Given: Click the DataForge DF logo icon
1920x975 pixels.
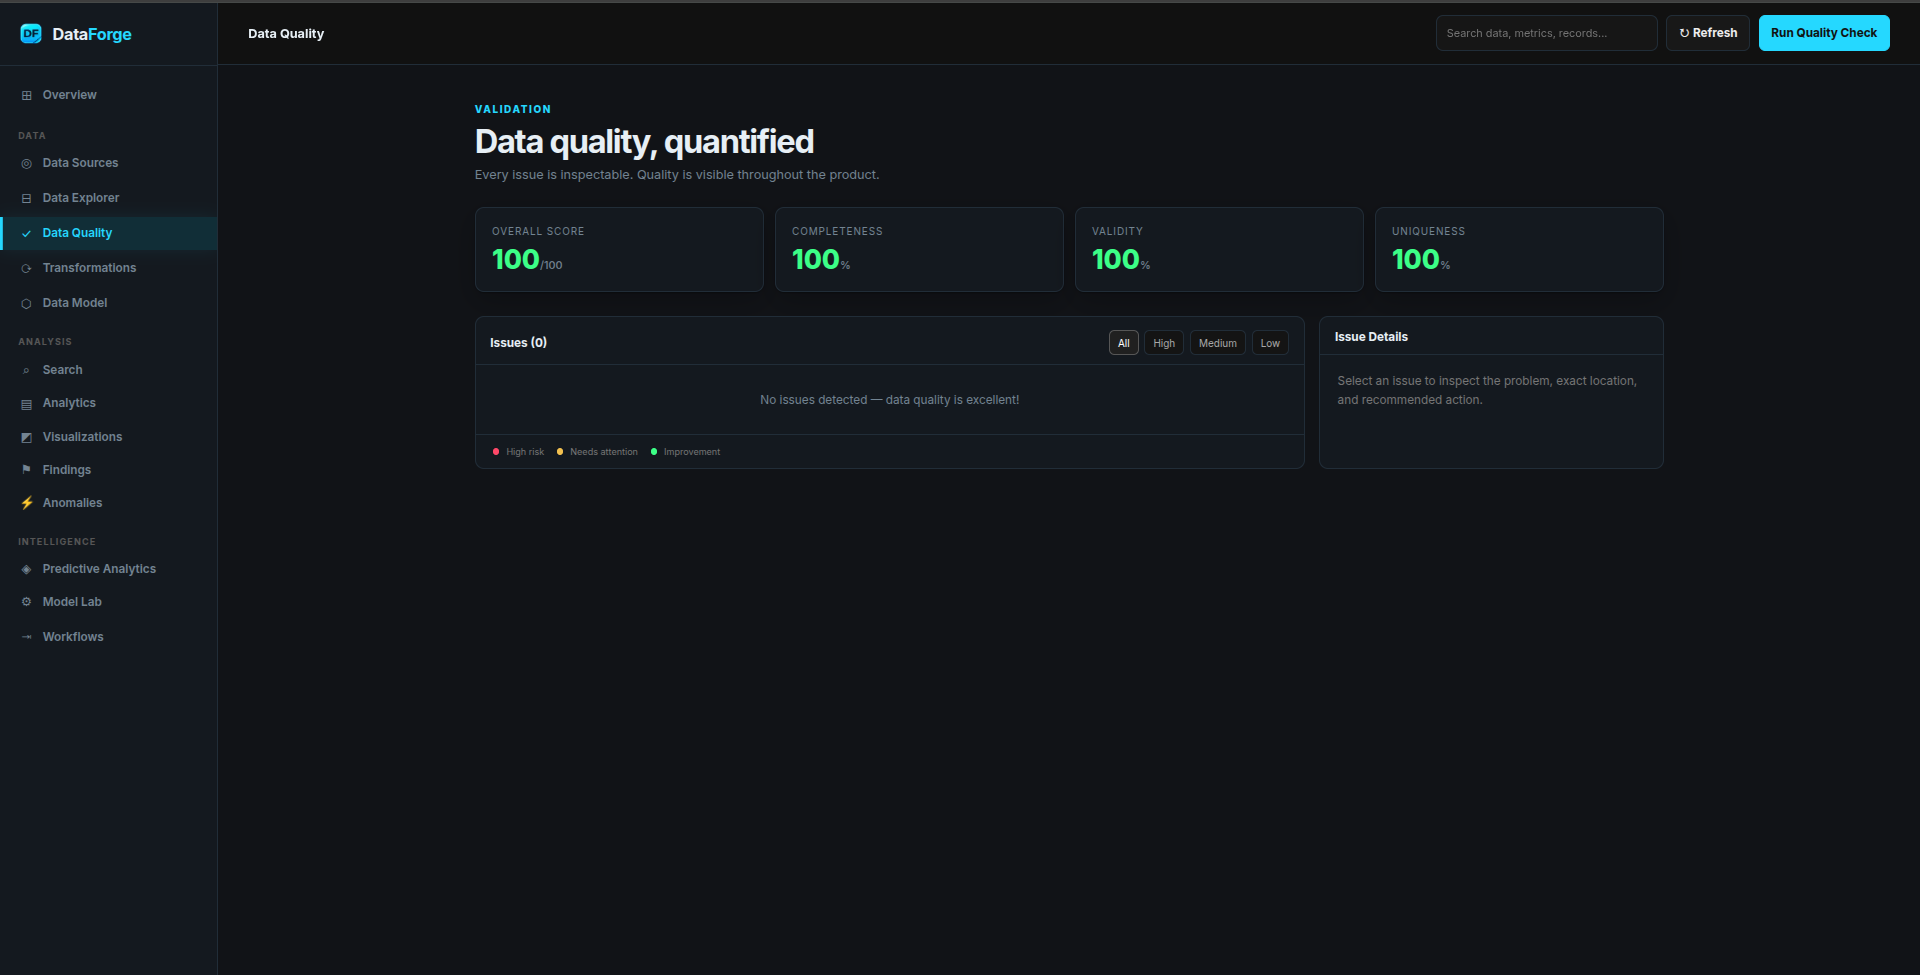Looking at the screenshot, I should (31, 33).
